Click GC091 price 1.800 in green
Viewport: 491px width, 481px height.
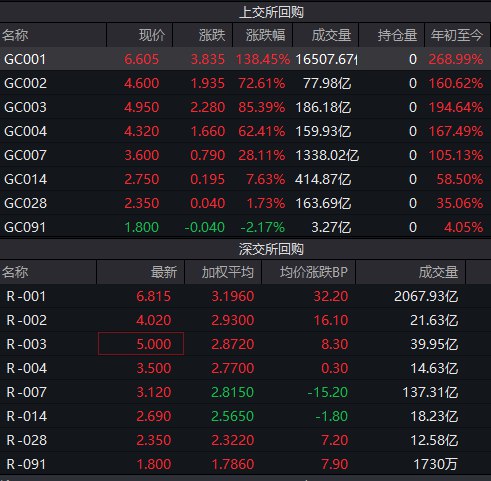point(141,227)
